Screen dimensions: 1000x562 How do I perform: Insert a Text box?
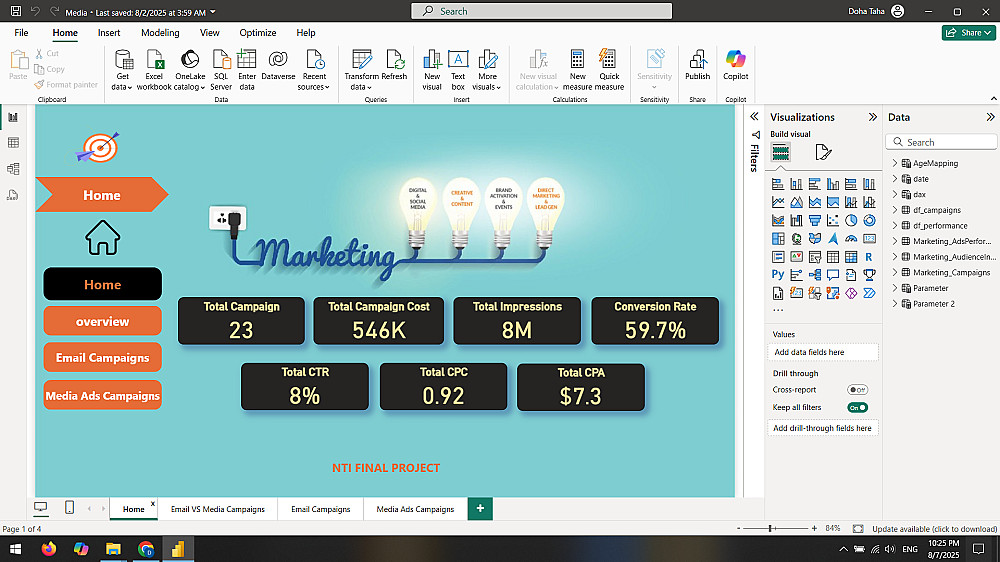coord(458,60)
